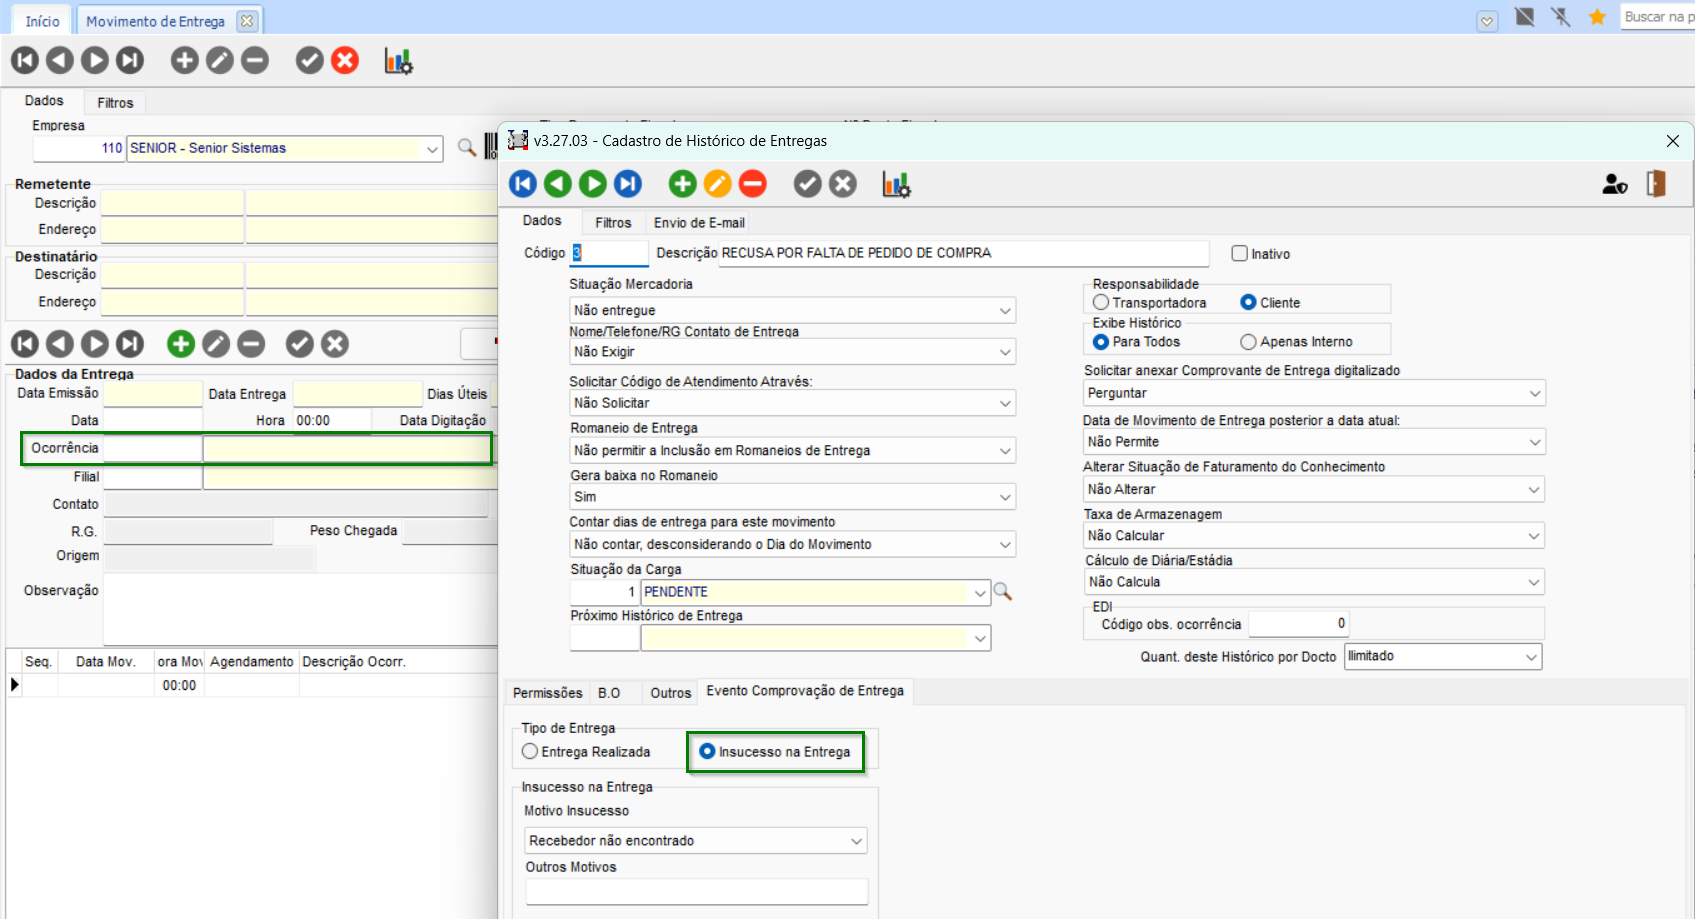Go to first record in Histórico de Entregas dialog
This screenshot has height=919, width=1695.
click(x=523, y=184)
